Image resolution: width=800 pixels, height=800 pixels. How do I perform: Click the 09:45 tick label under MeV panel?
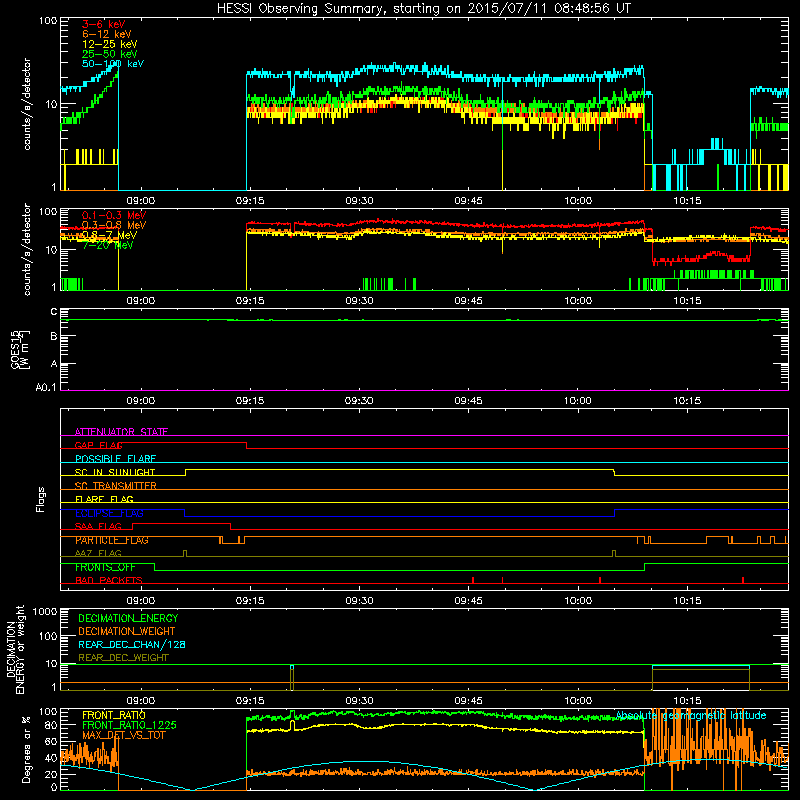[x=468, y=301]
